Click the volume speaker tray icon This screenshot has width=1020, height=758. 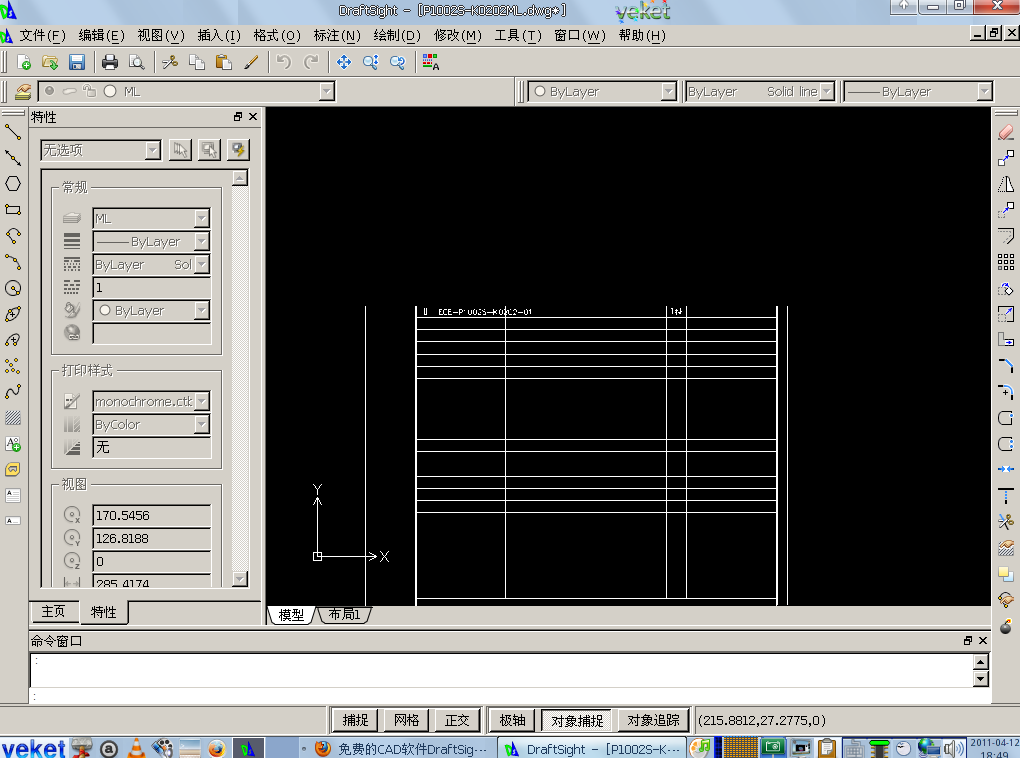(954, 749)
